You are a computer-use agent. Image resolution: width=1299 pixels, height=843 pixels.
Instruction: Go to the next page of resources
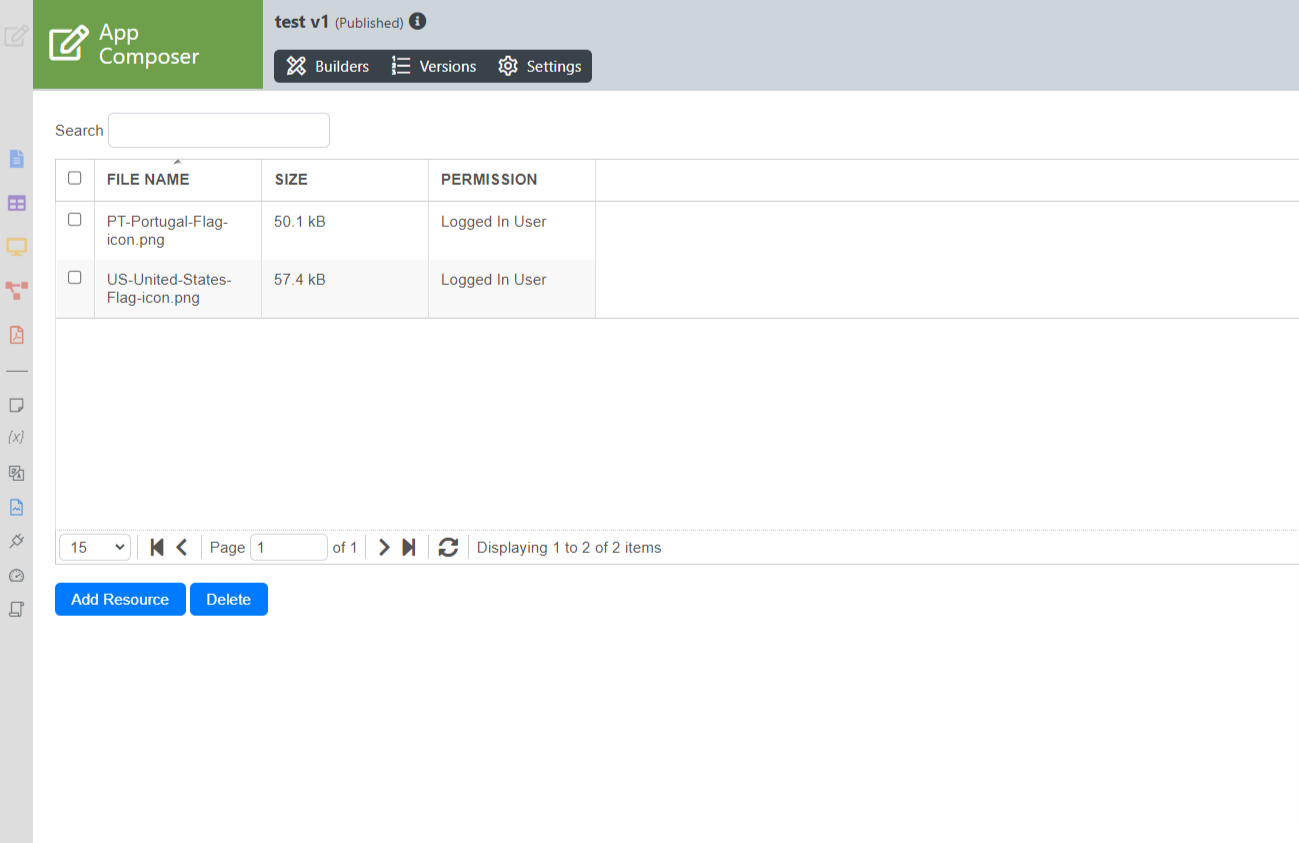tap(383, 547)
